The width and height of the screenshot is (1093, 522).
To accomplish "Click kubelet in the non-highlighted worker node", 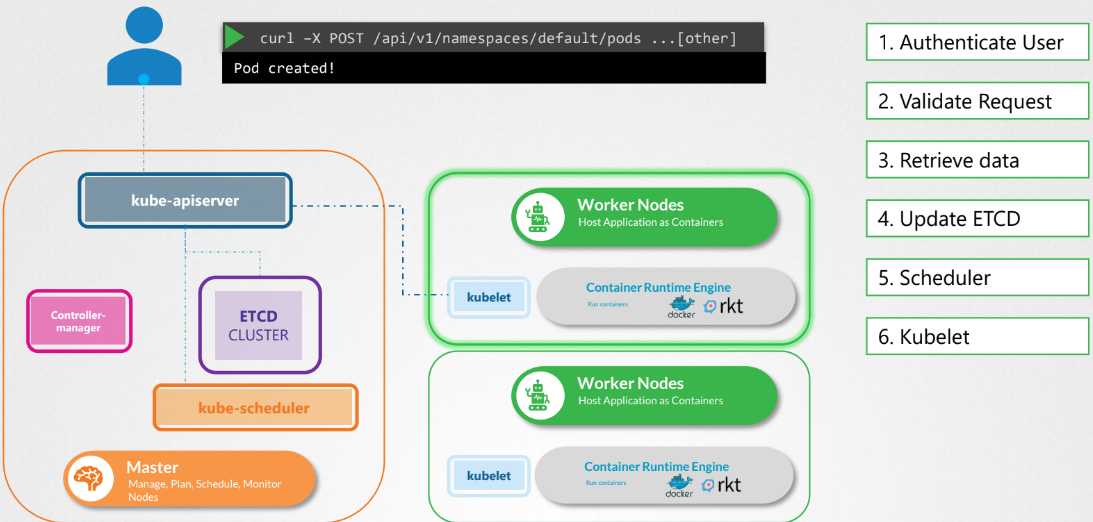I will (488, 475).
